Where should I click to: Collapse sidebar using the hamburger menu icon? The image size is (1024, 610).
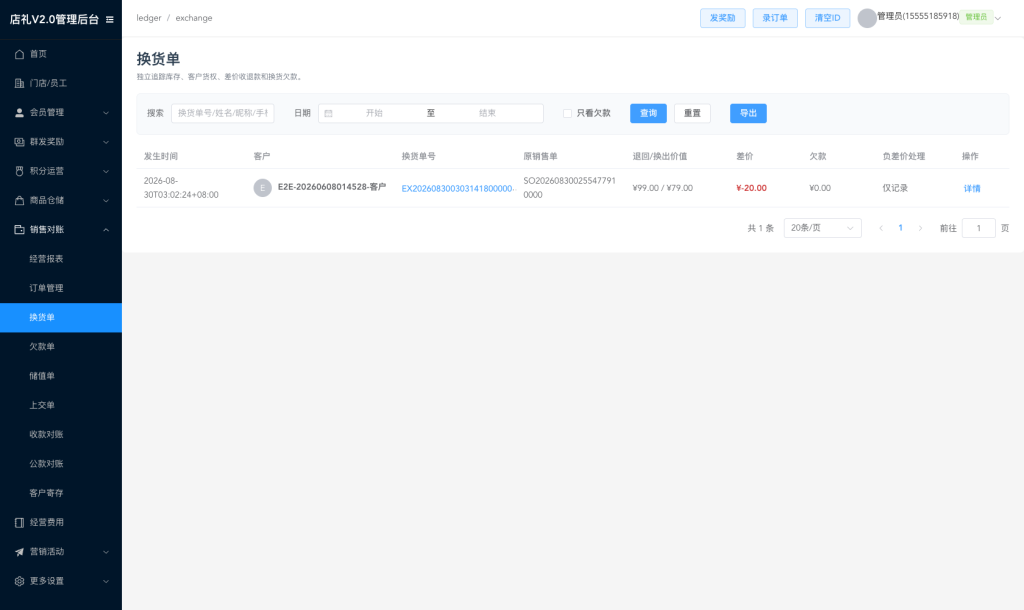point(110,20)
